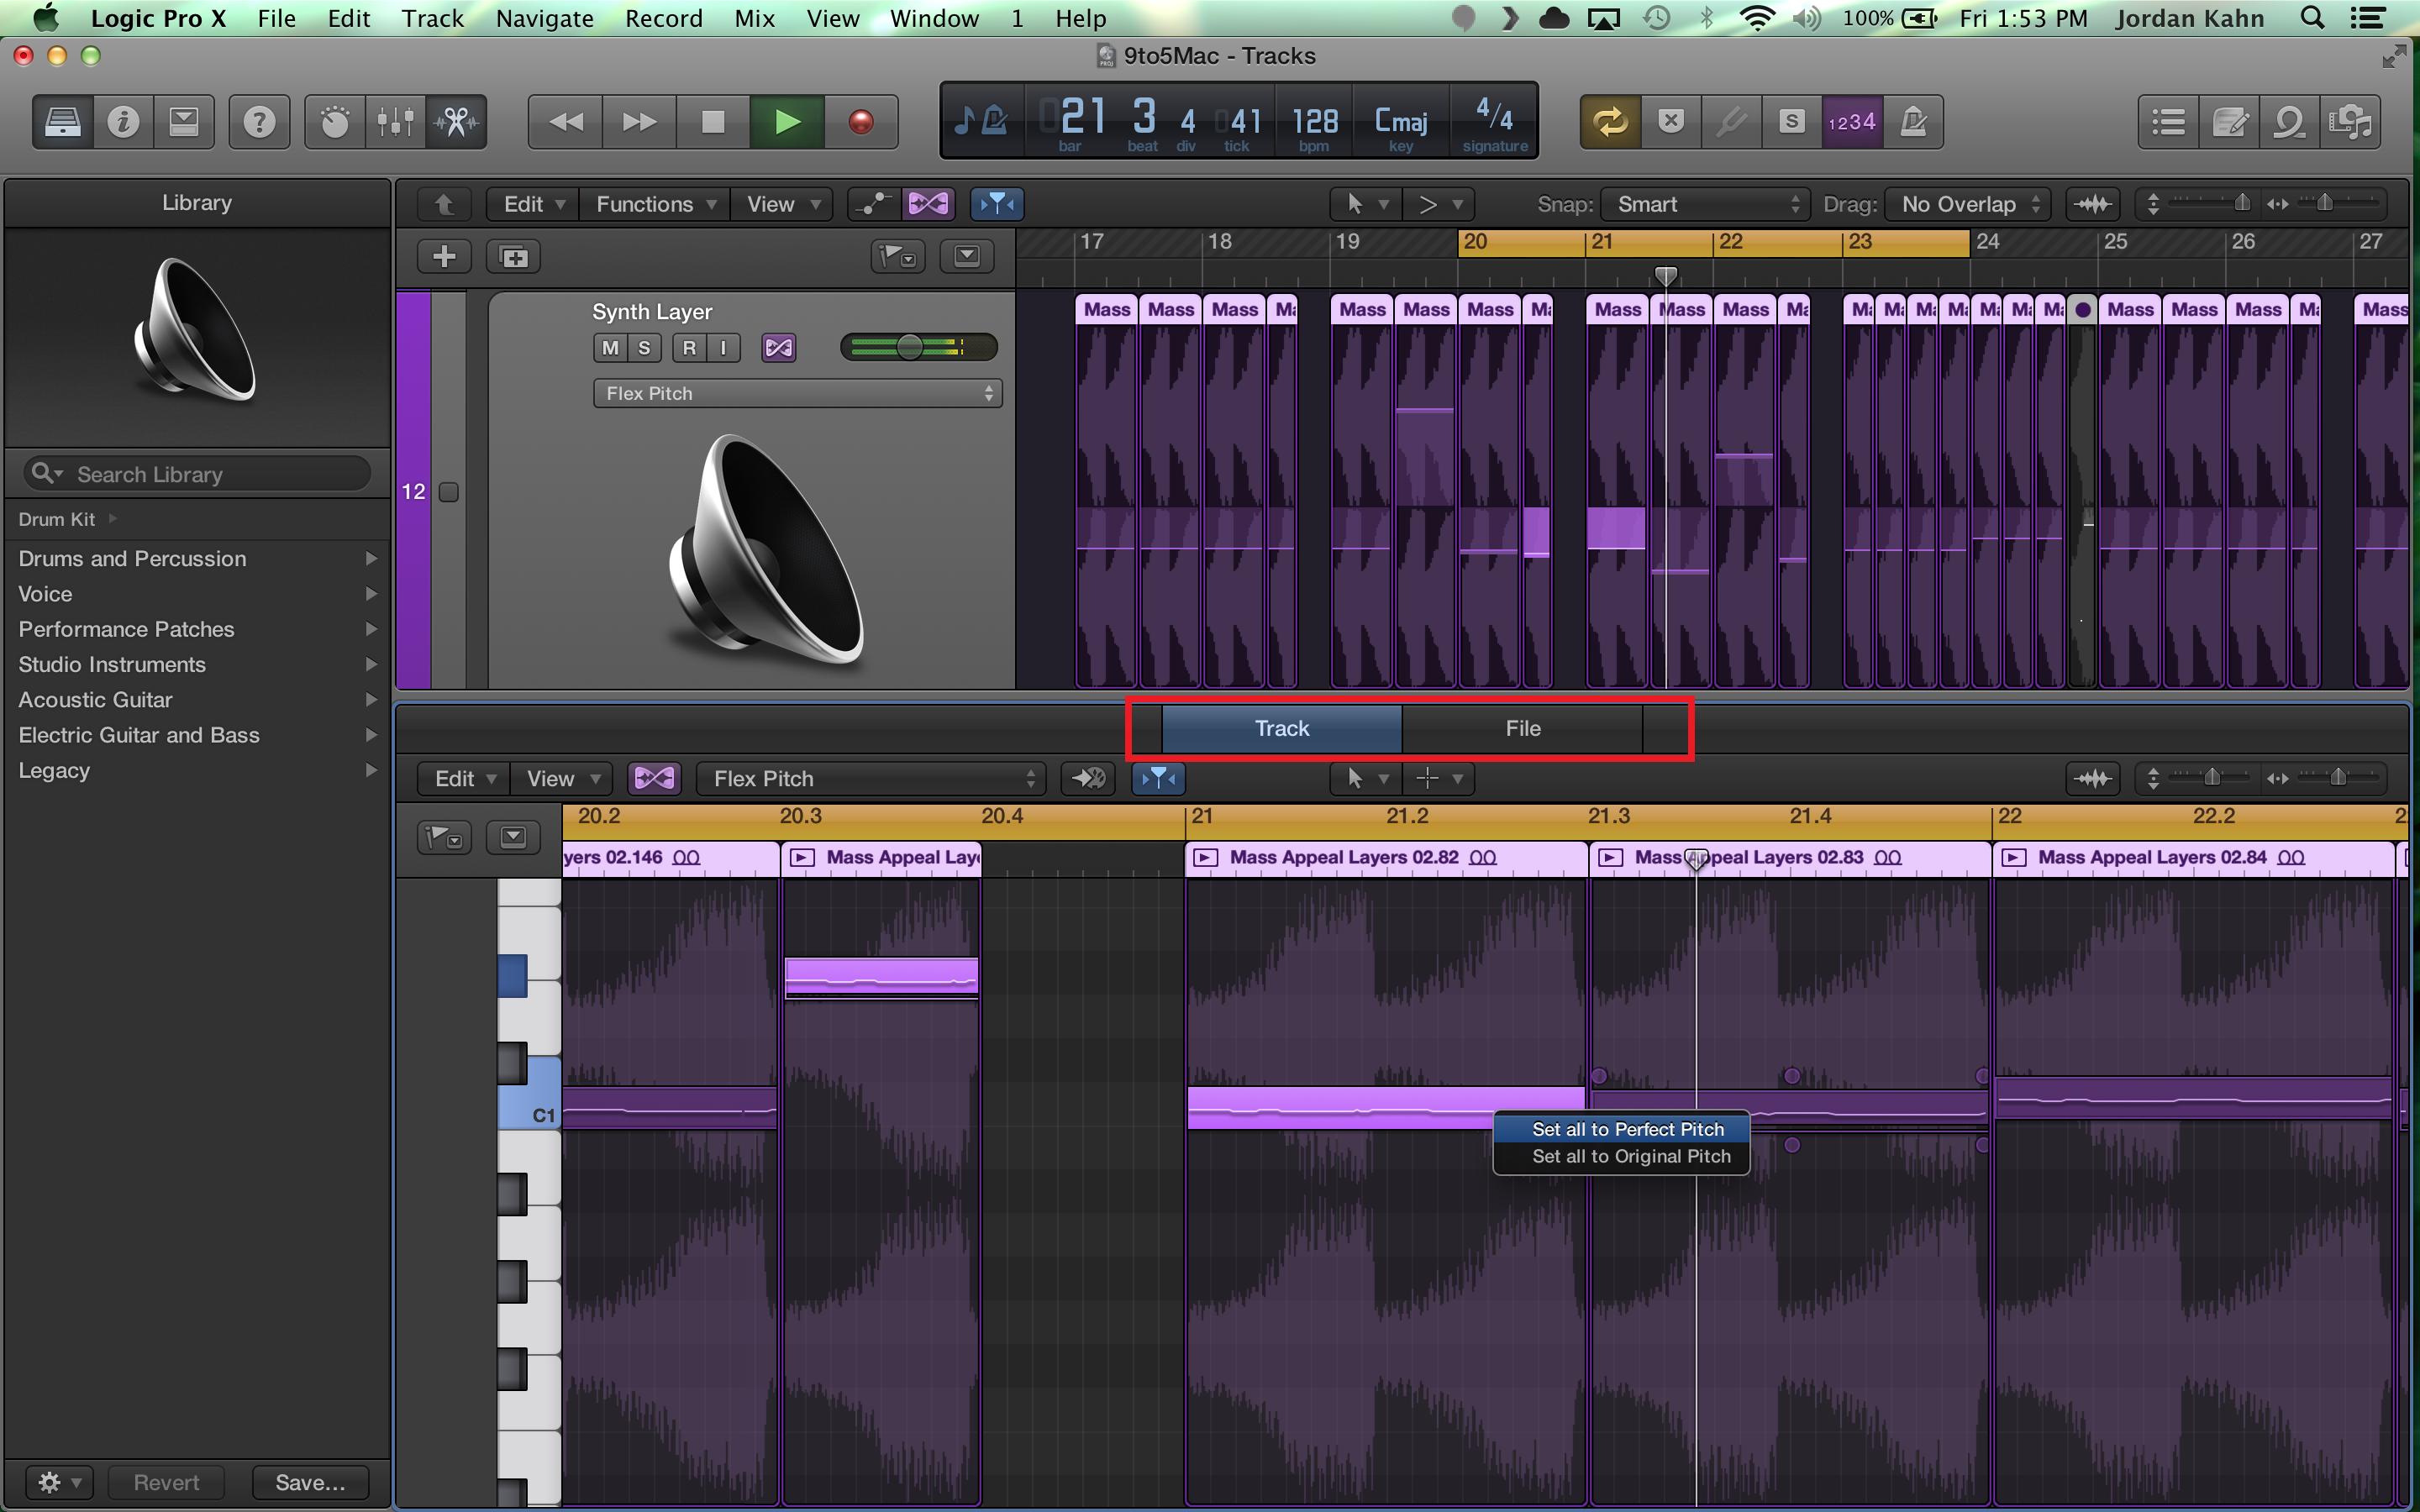Toggle the Cycle mode button

click(1610, 122)
